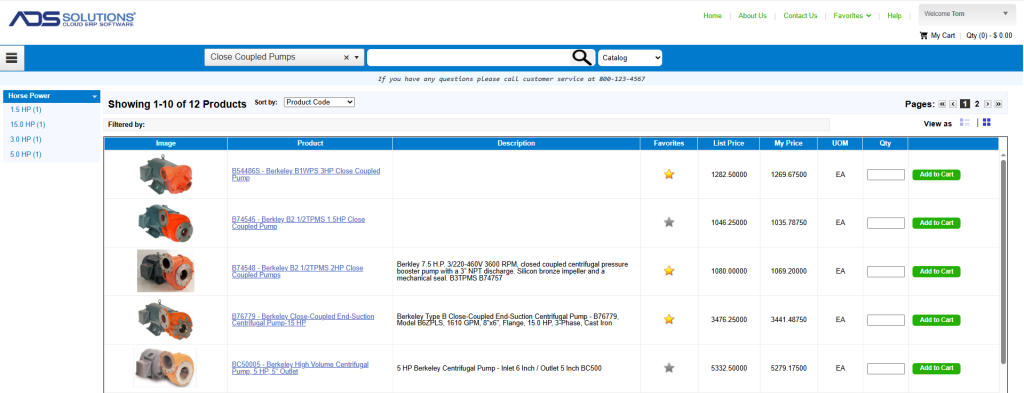The width and height of the screenshot is (1024, 393).
Task: Open B74548 Berkeley 2HP pumps link
Action: [297, 272]
